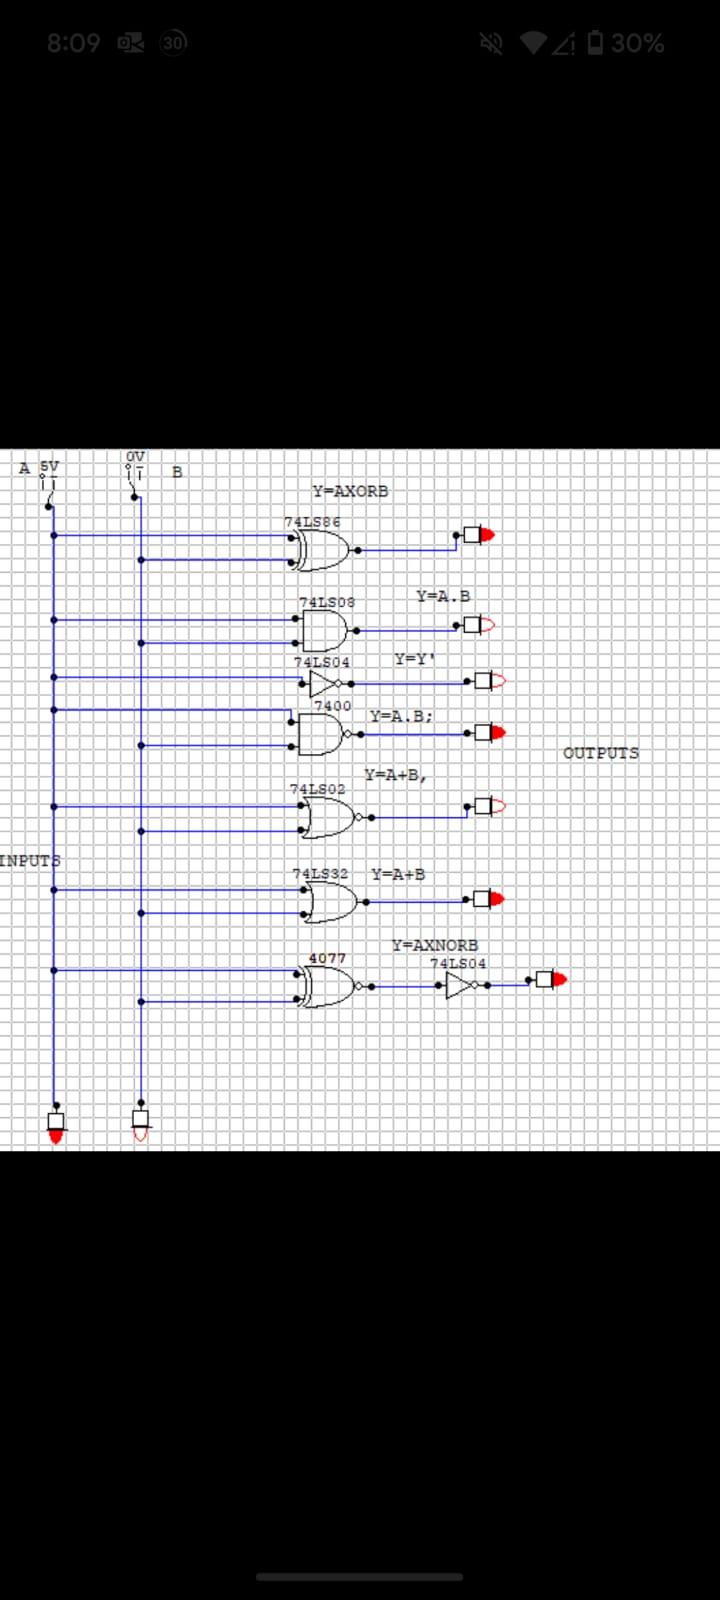Click the 74LS32 part label
The image size is (720, 1600).
320,873
